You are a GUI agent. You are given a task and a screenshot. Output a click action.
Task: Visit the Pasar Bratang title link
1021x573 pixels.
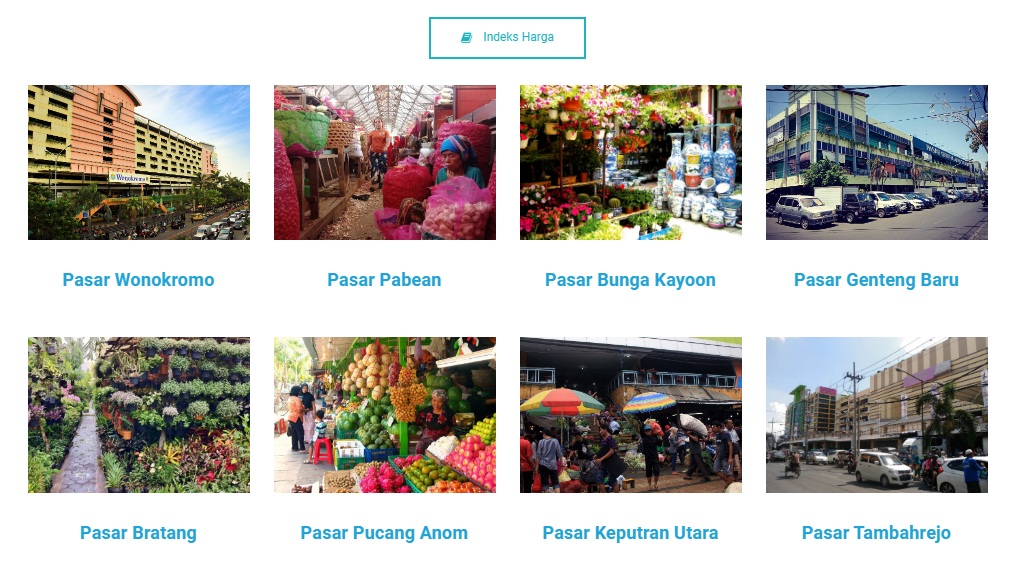[138, 533]
